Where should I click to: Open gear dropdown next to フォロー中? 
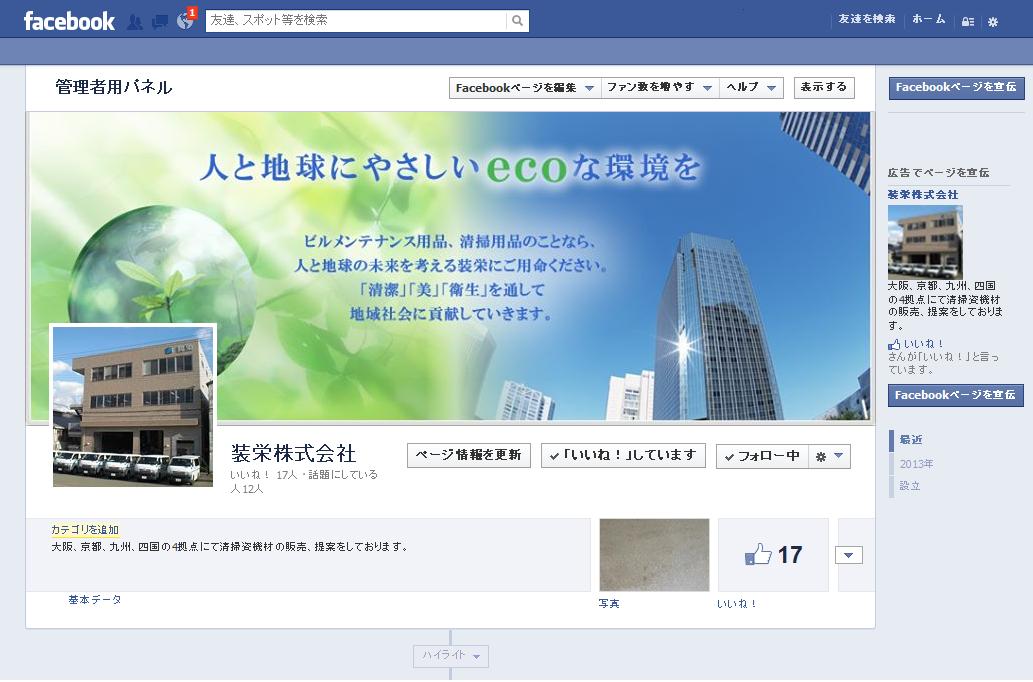[829, 456]
